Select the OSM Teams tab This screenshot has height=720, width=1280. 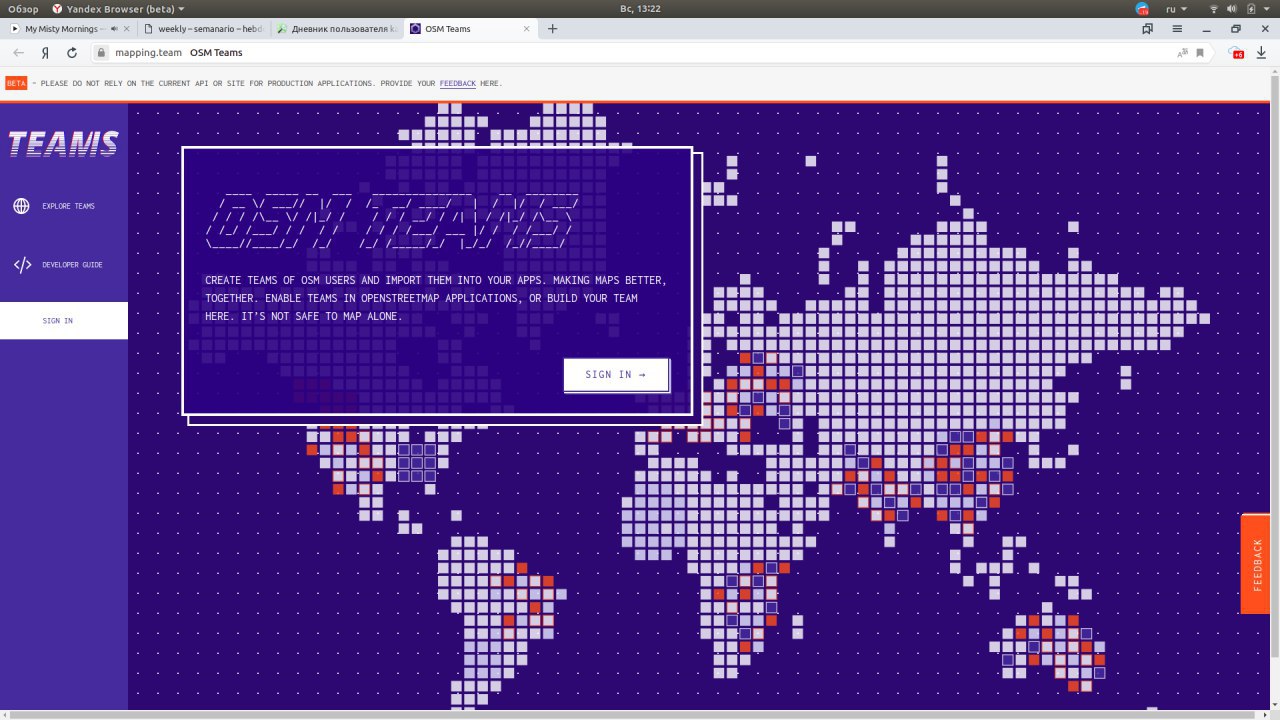pyautogui.click(x=471, y=29)
